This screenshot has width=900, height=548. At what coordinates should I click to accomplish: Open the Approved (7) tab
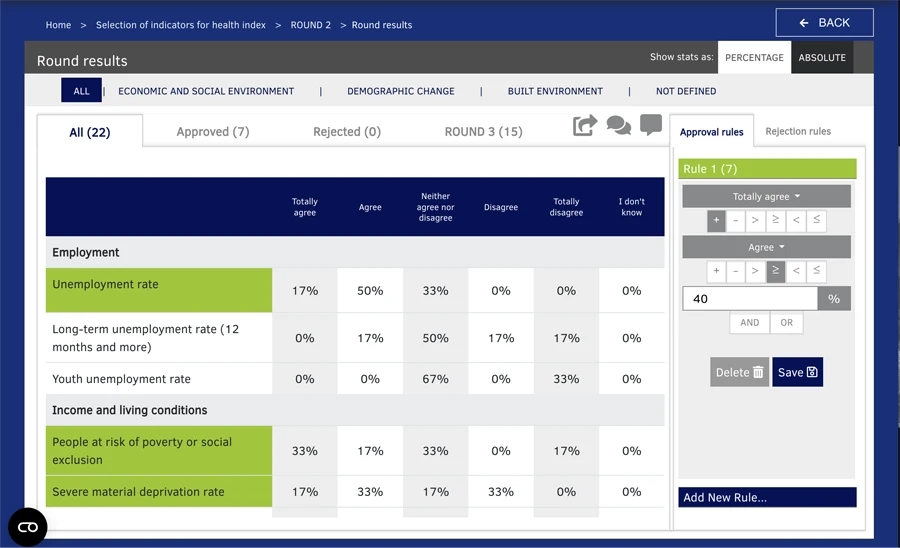[x=213, y=131]
